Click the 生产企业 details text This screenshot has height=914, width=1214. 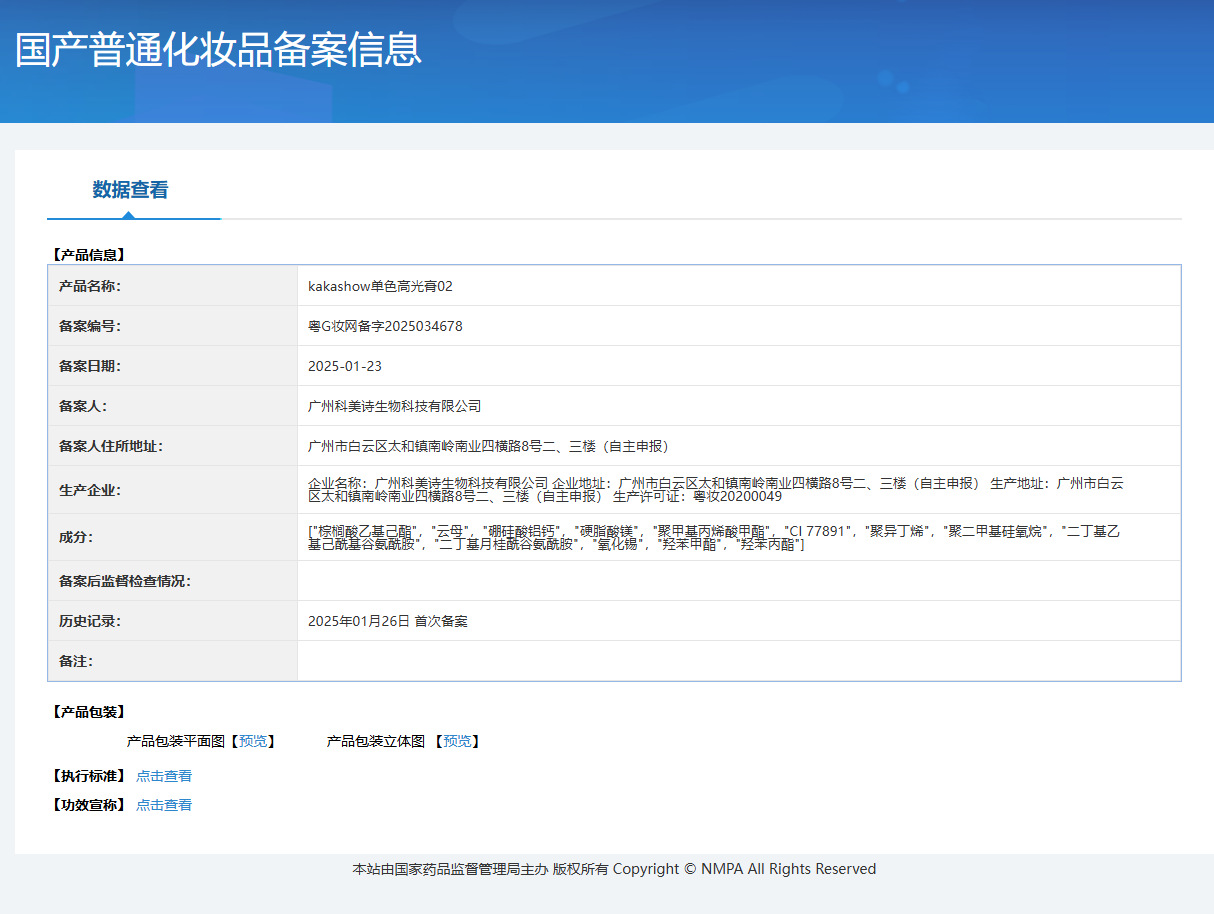pyautogui.click(x=715, y=489)
